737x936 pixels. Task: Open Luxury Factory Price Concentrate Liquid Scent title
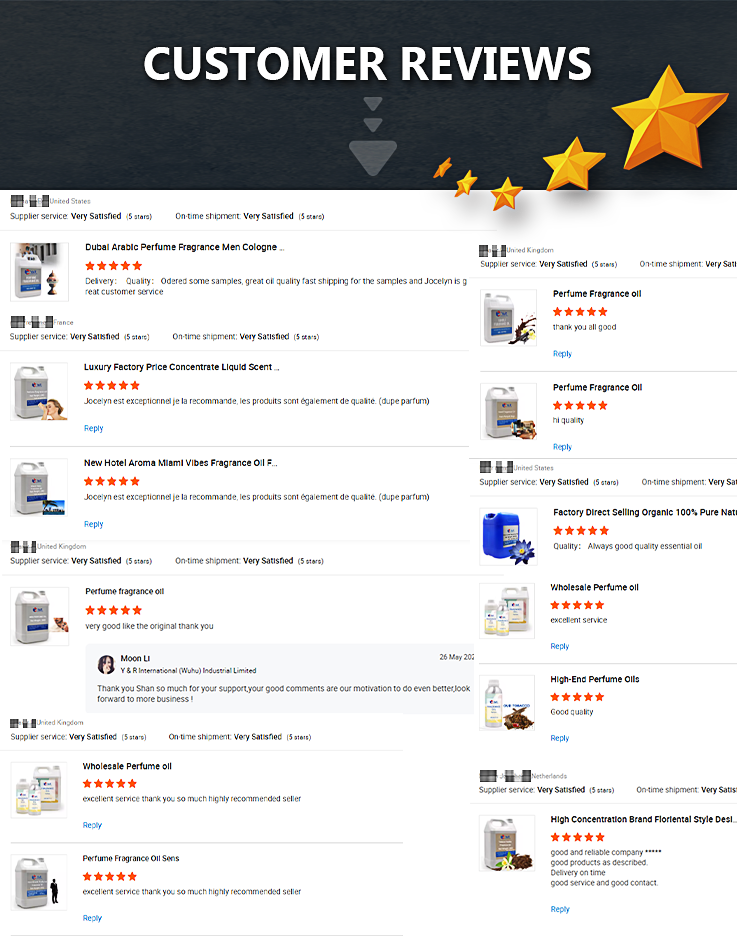pyautogui.click(x=181, y=367)
